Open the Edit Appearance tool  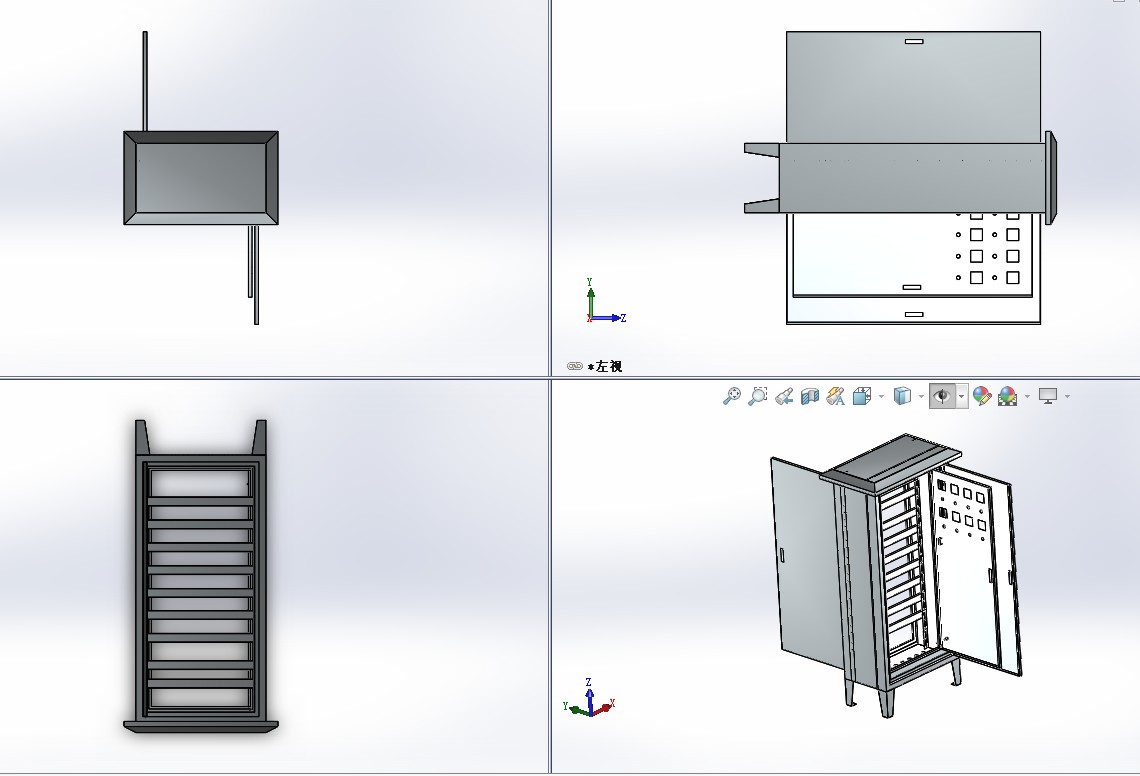coord(982,396)
